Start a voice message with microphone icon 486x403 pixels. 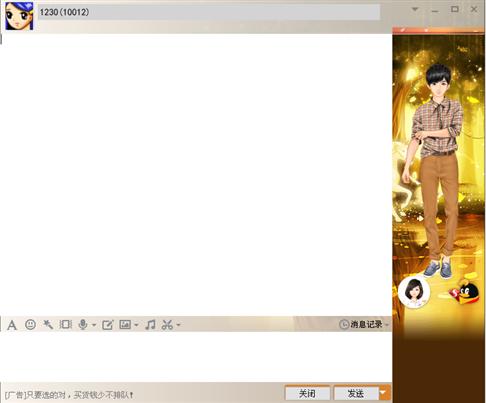coord(83,324)
